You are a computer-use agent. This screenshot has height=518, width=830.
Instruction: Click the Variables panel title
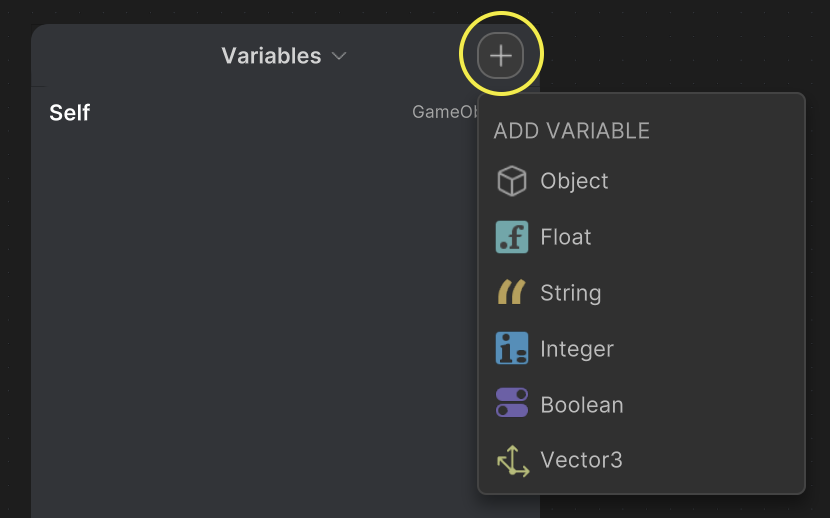(271, 56)
